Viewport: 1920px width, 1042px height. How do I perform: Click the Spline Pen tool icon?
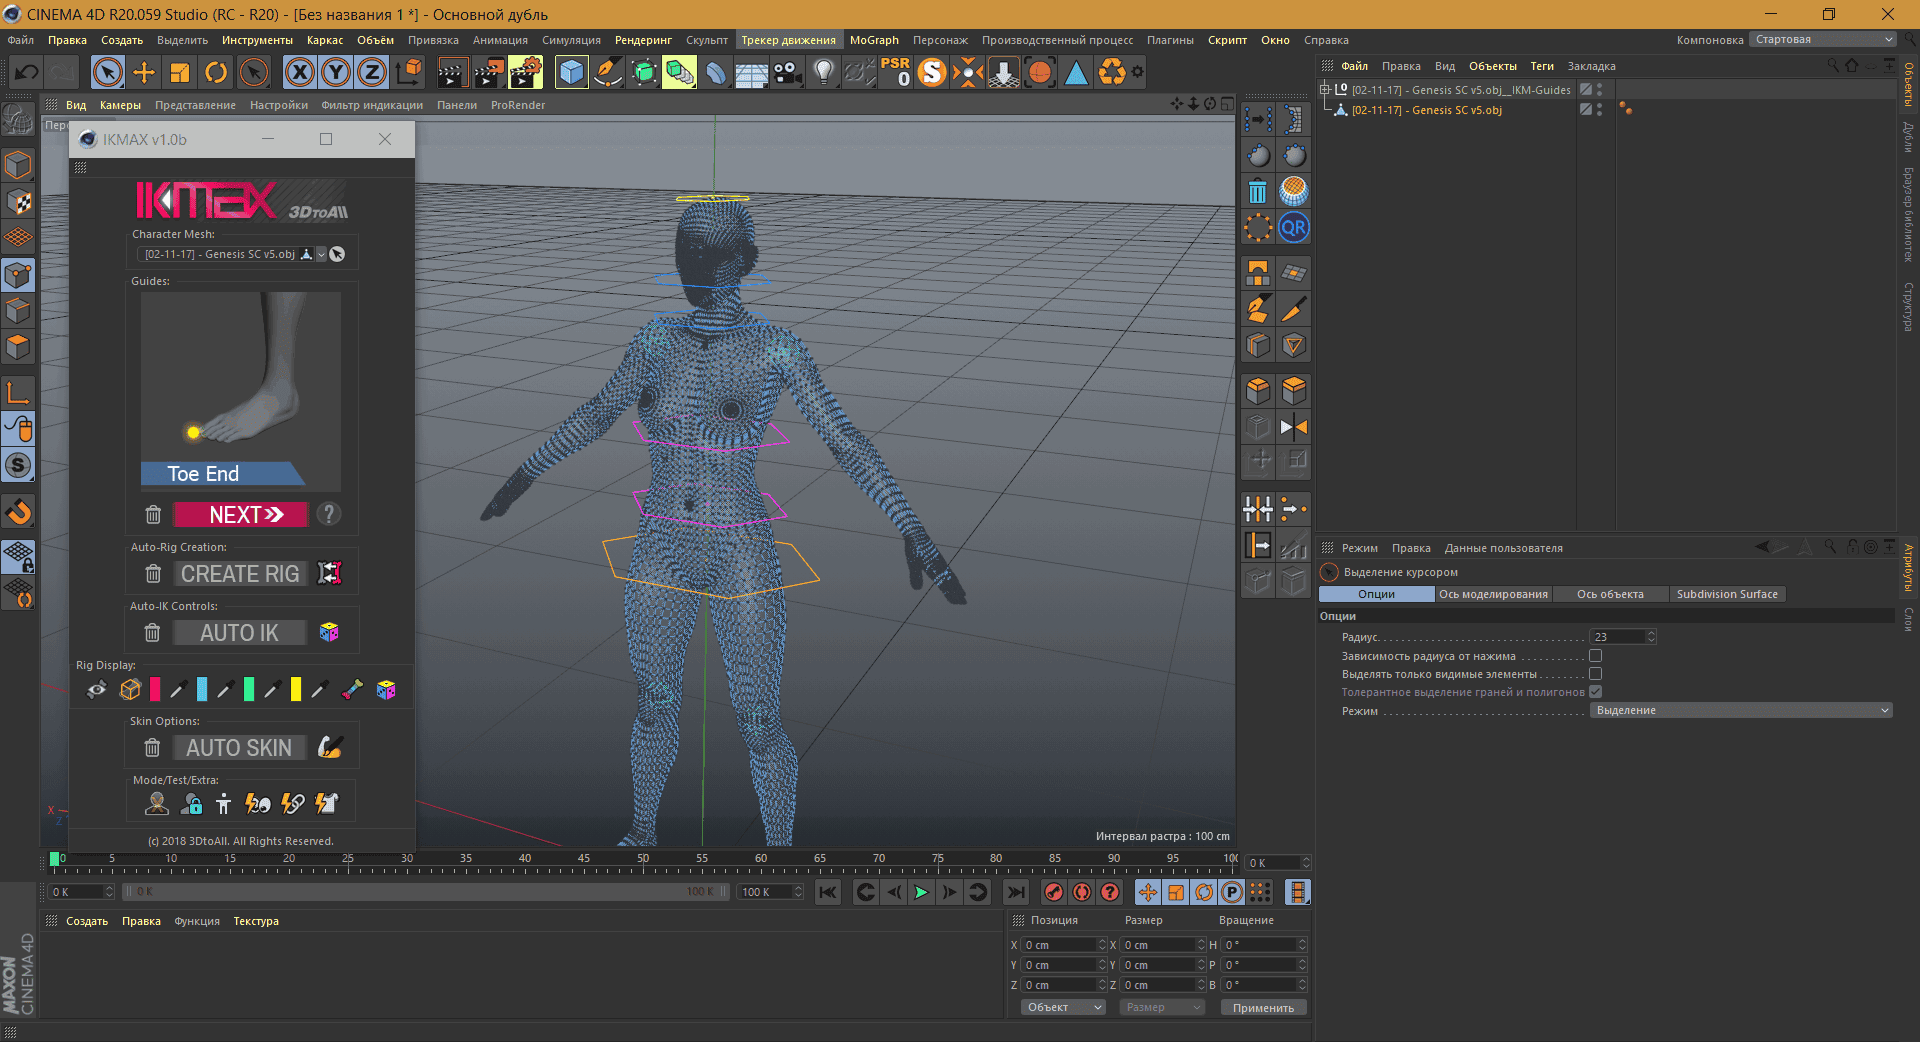click(608, 72)
